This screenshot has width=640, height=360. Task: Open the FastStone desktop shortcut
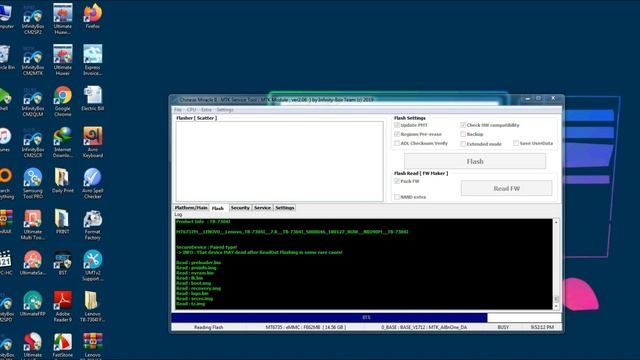click(62, 345)
